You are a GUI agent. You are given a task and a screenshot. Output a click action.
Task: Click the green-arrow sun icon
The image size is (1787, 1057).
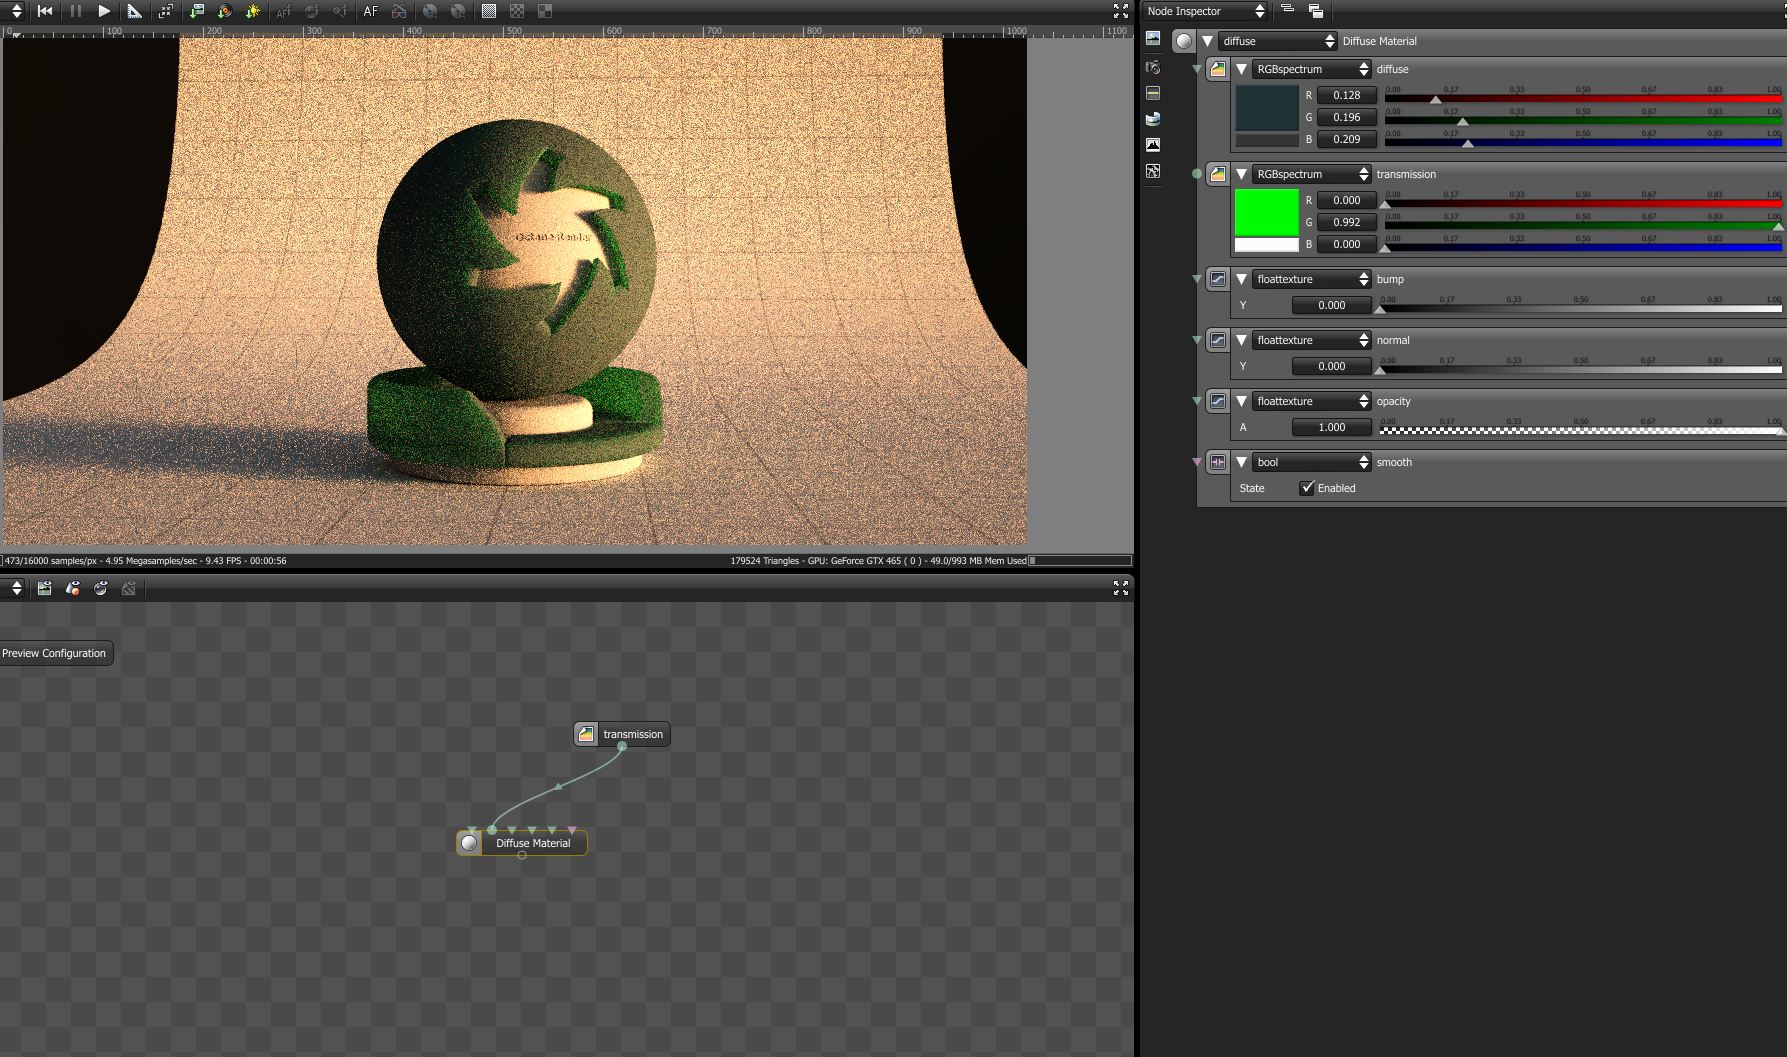tap(253, 11)
